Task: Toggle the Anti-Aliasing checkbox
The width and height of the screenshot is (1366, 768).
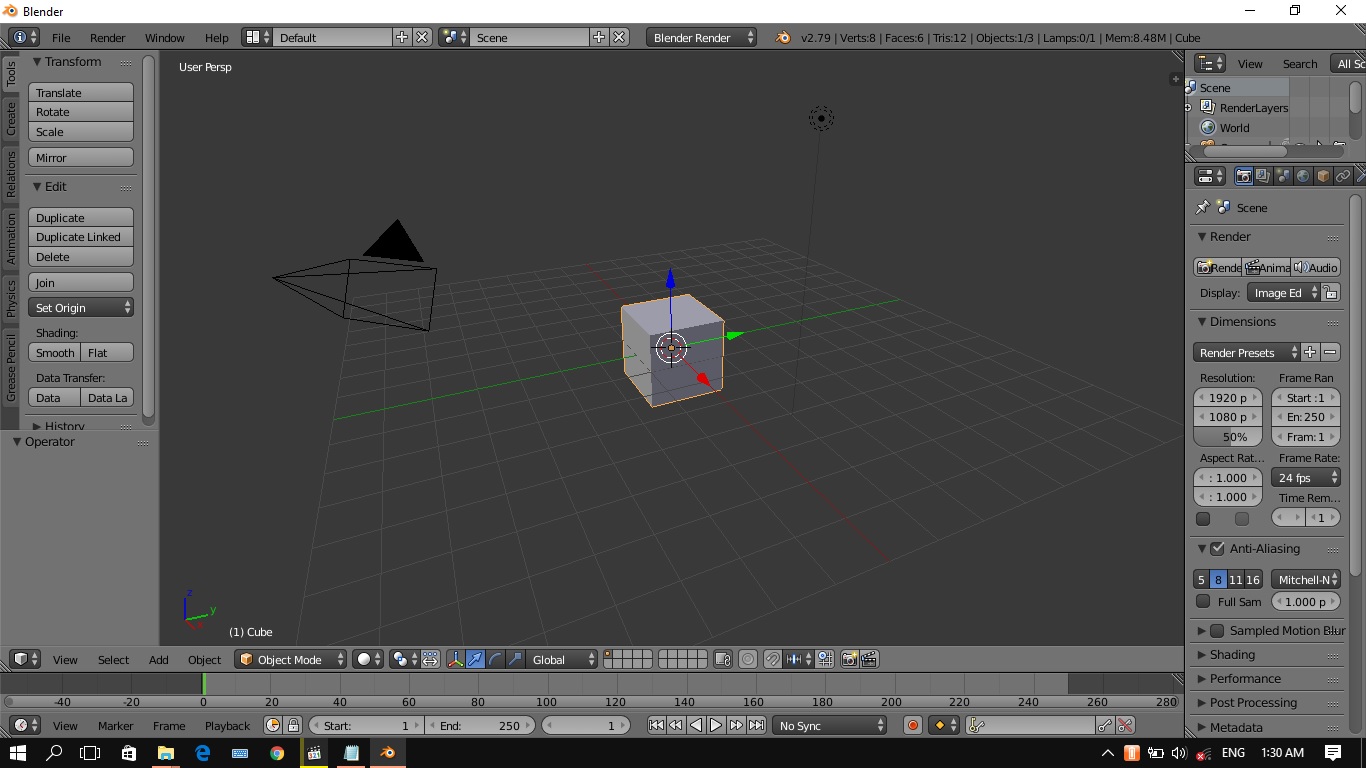Action: click(1216, 548)
